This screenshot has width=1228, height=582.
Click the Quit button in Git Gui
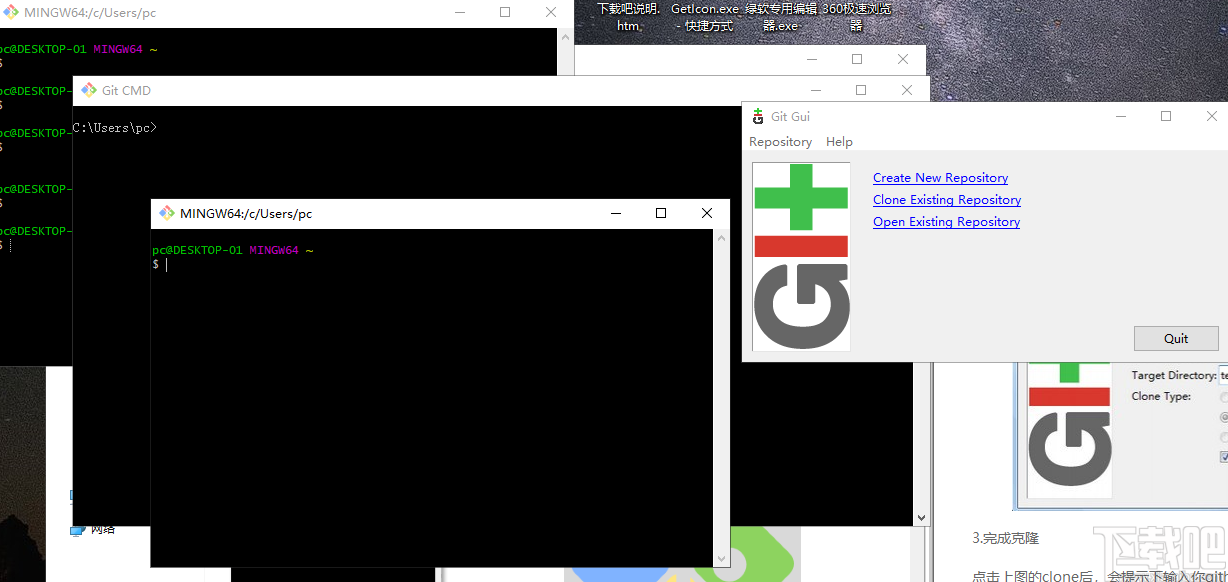point(1176,338)
